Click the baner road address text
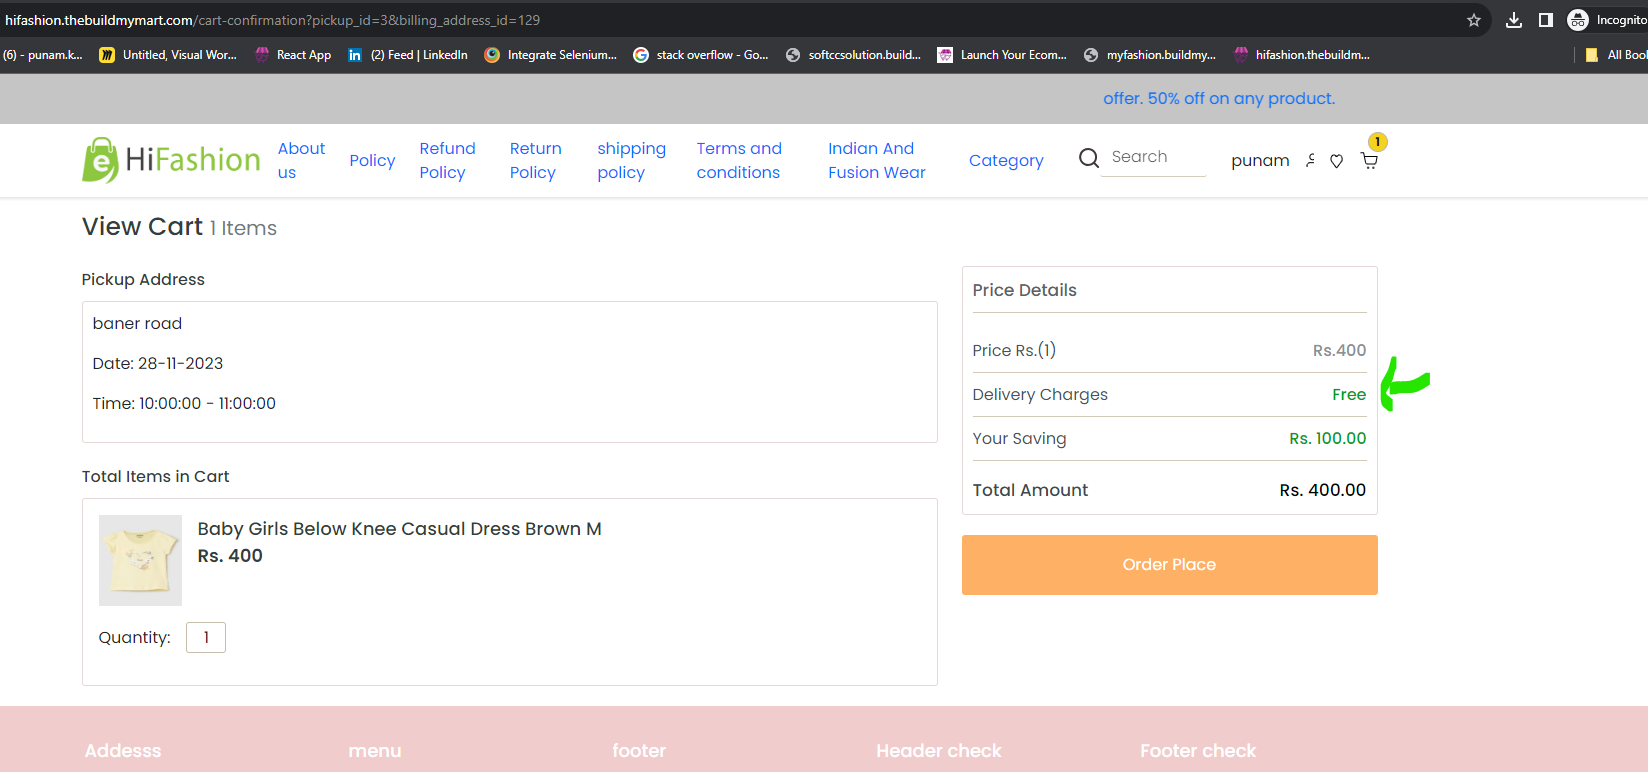Screen dimensions: 1648x772 pyautogui.click(x=137, y=324)
